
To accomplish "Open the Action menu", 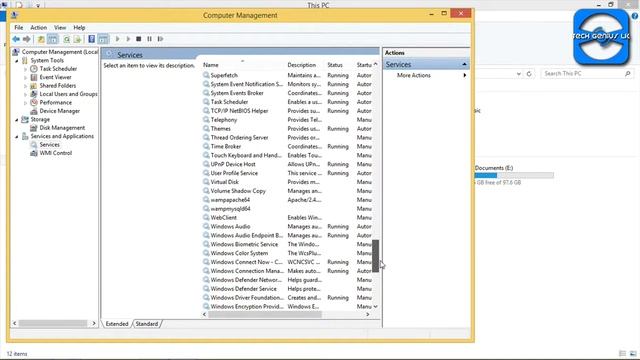I will pyautogui.click(x=38, y=27).
